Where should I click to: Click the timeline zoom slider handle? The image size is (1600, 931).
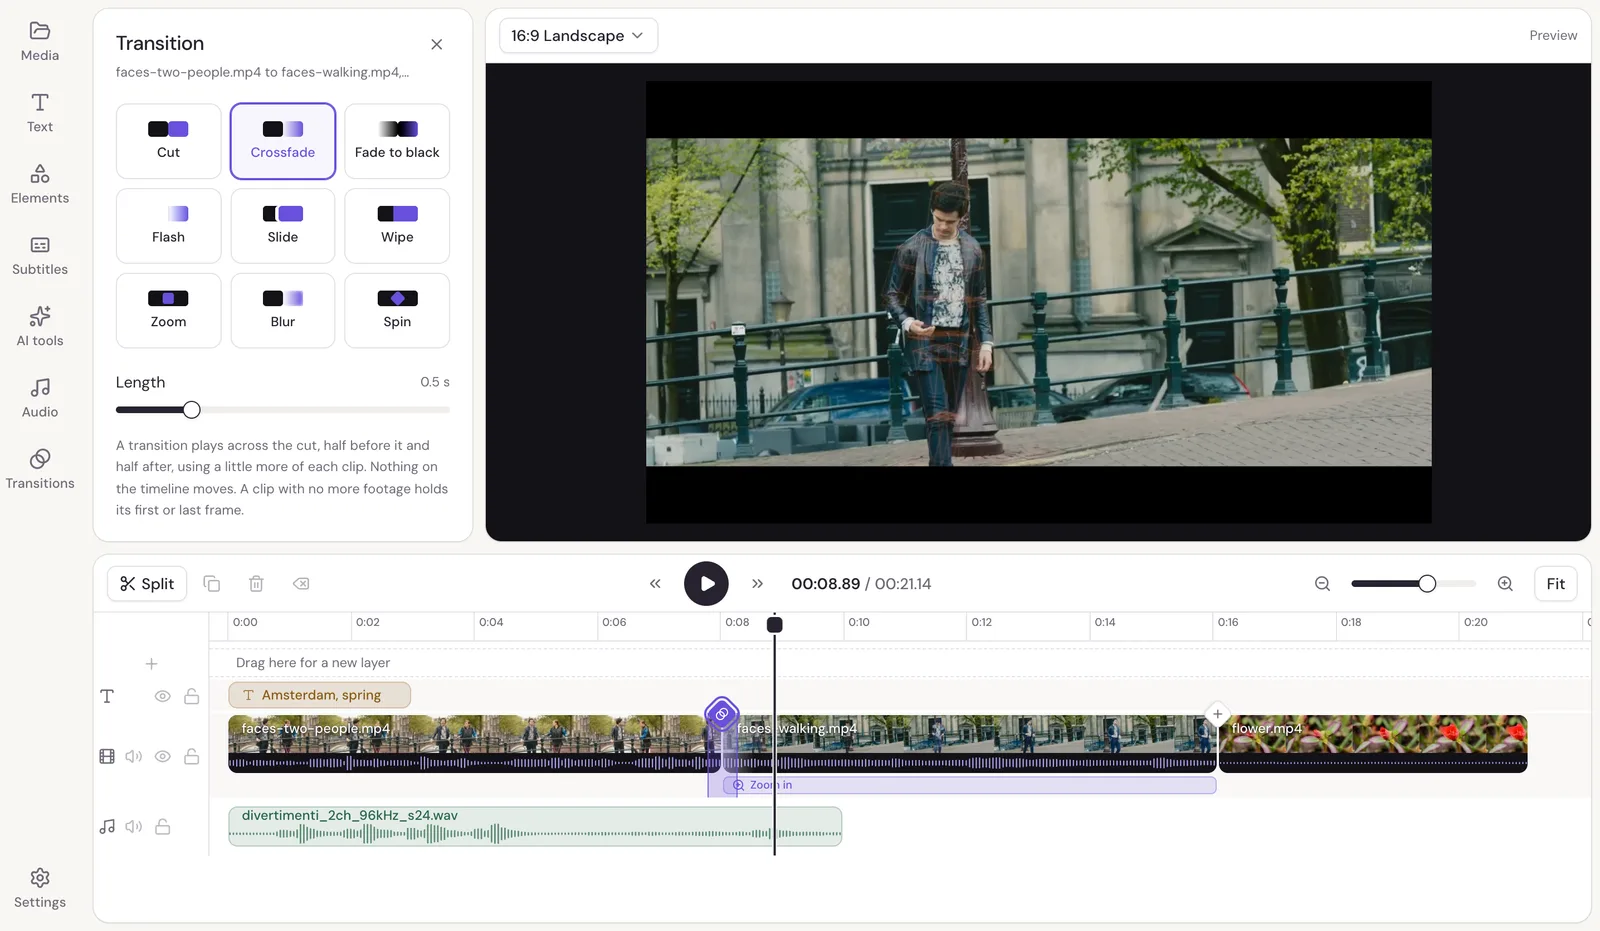click(x=1427, y=584)
